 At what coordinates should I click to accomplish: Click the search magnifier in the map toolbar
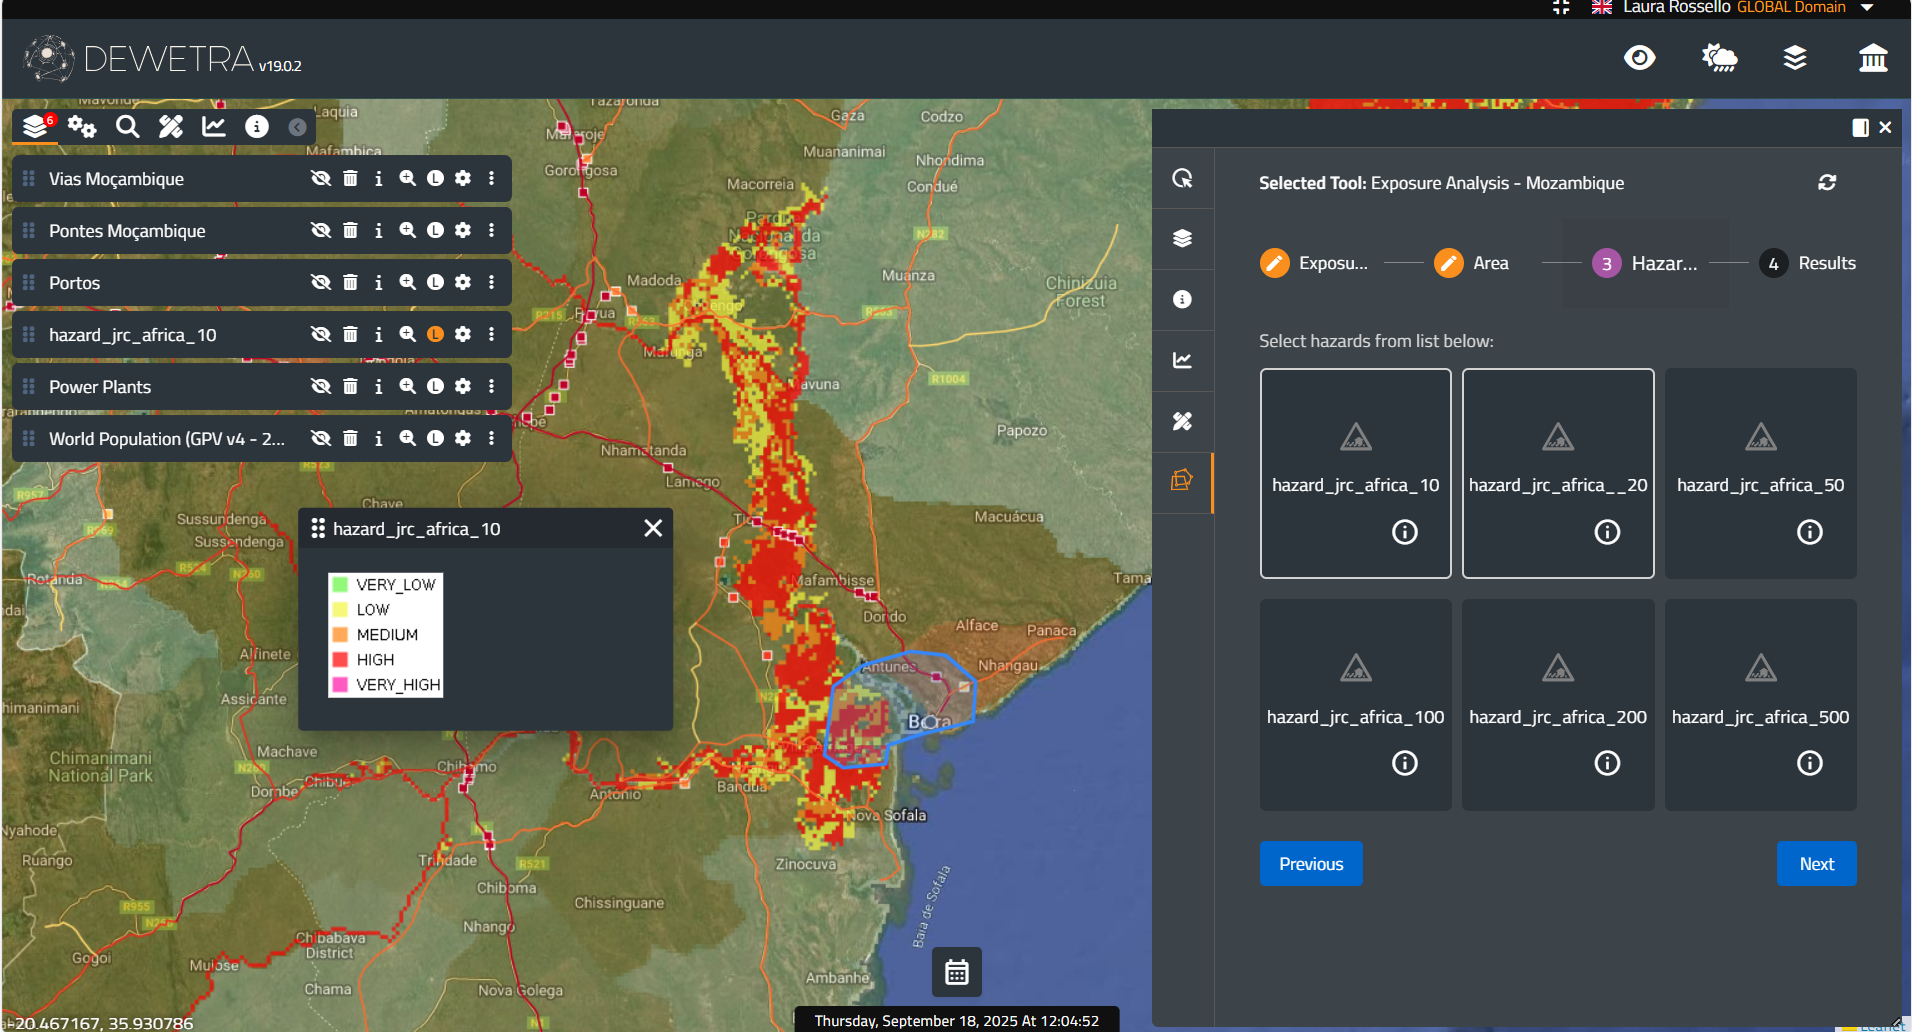[127, 127]
